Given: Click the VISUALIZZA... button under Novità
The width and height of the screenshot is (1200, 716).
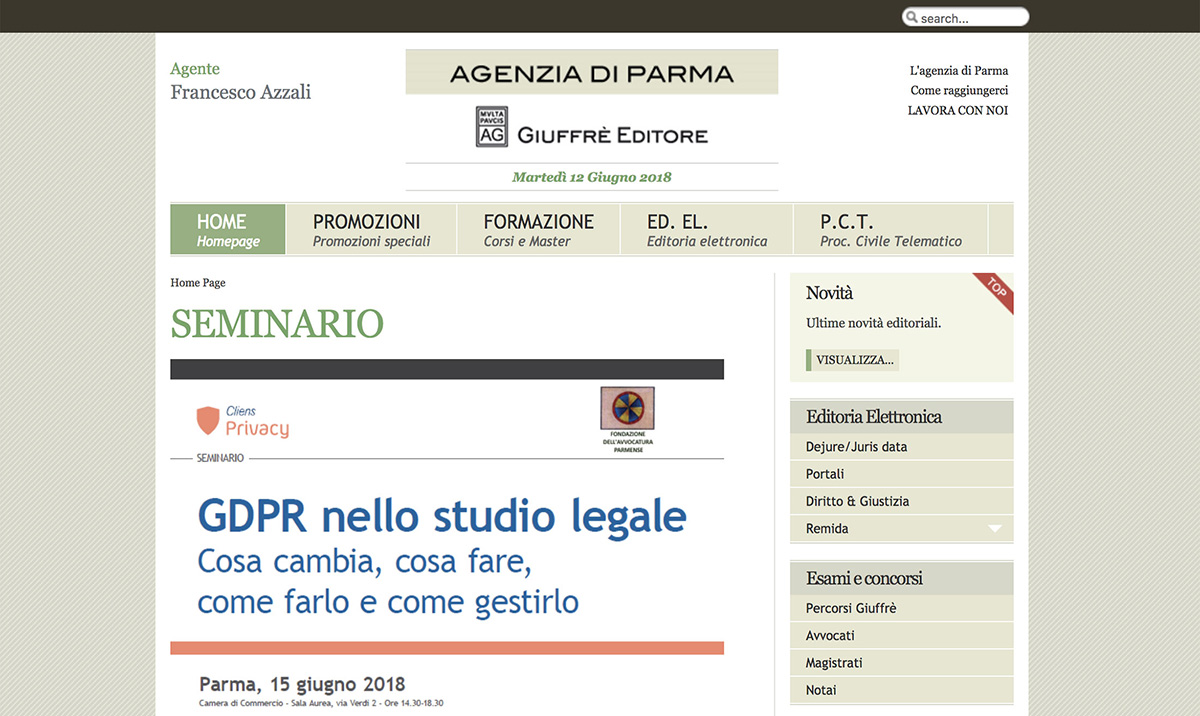Looking at the screenshot, I should pyautogui.click(x=853, y=360).
